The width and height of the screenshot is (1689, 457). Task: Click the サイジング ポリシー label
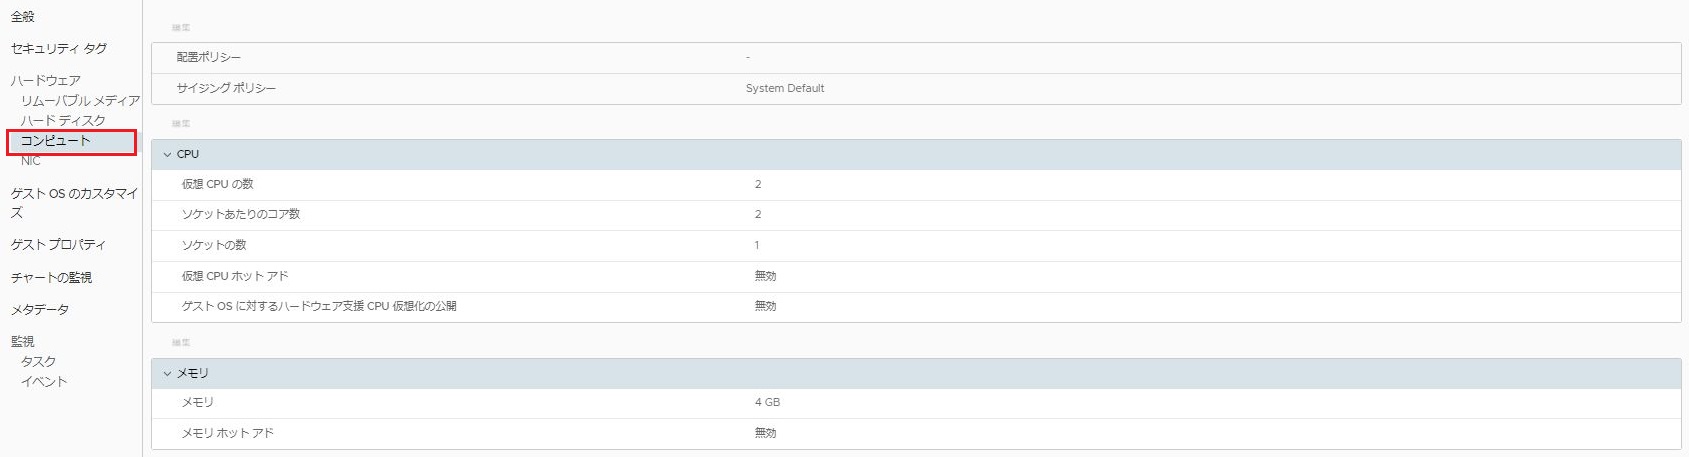[x=226, y=88]
